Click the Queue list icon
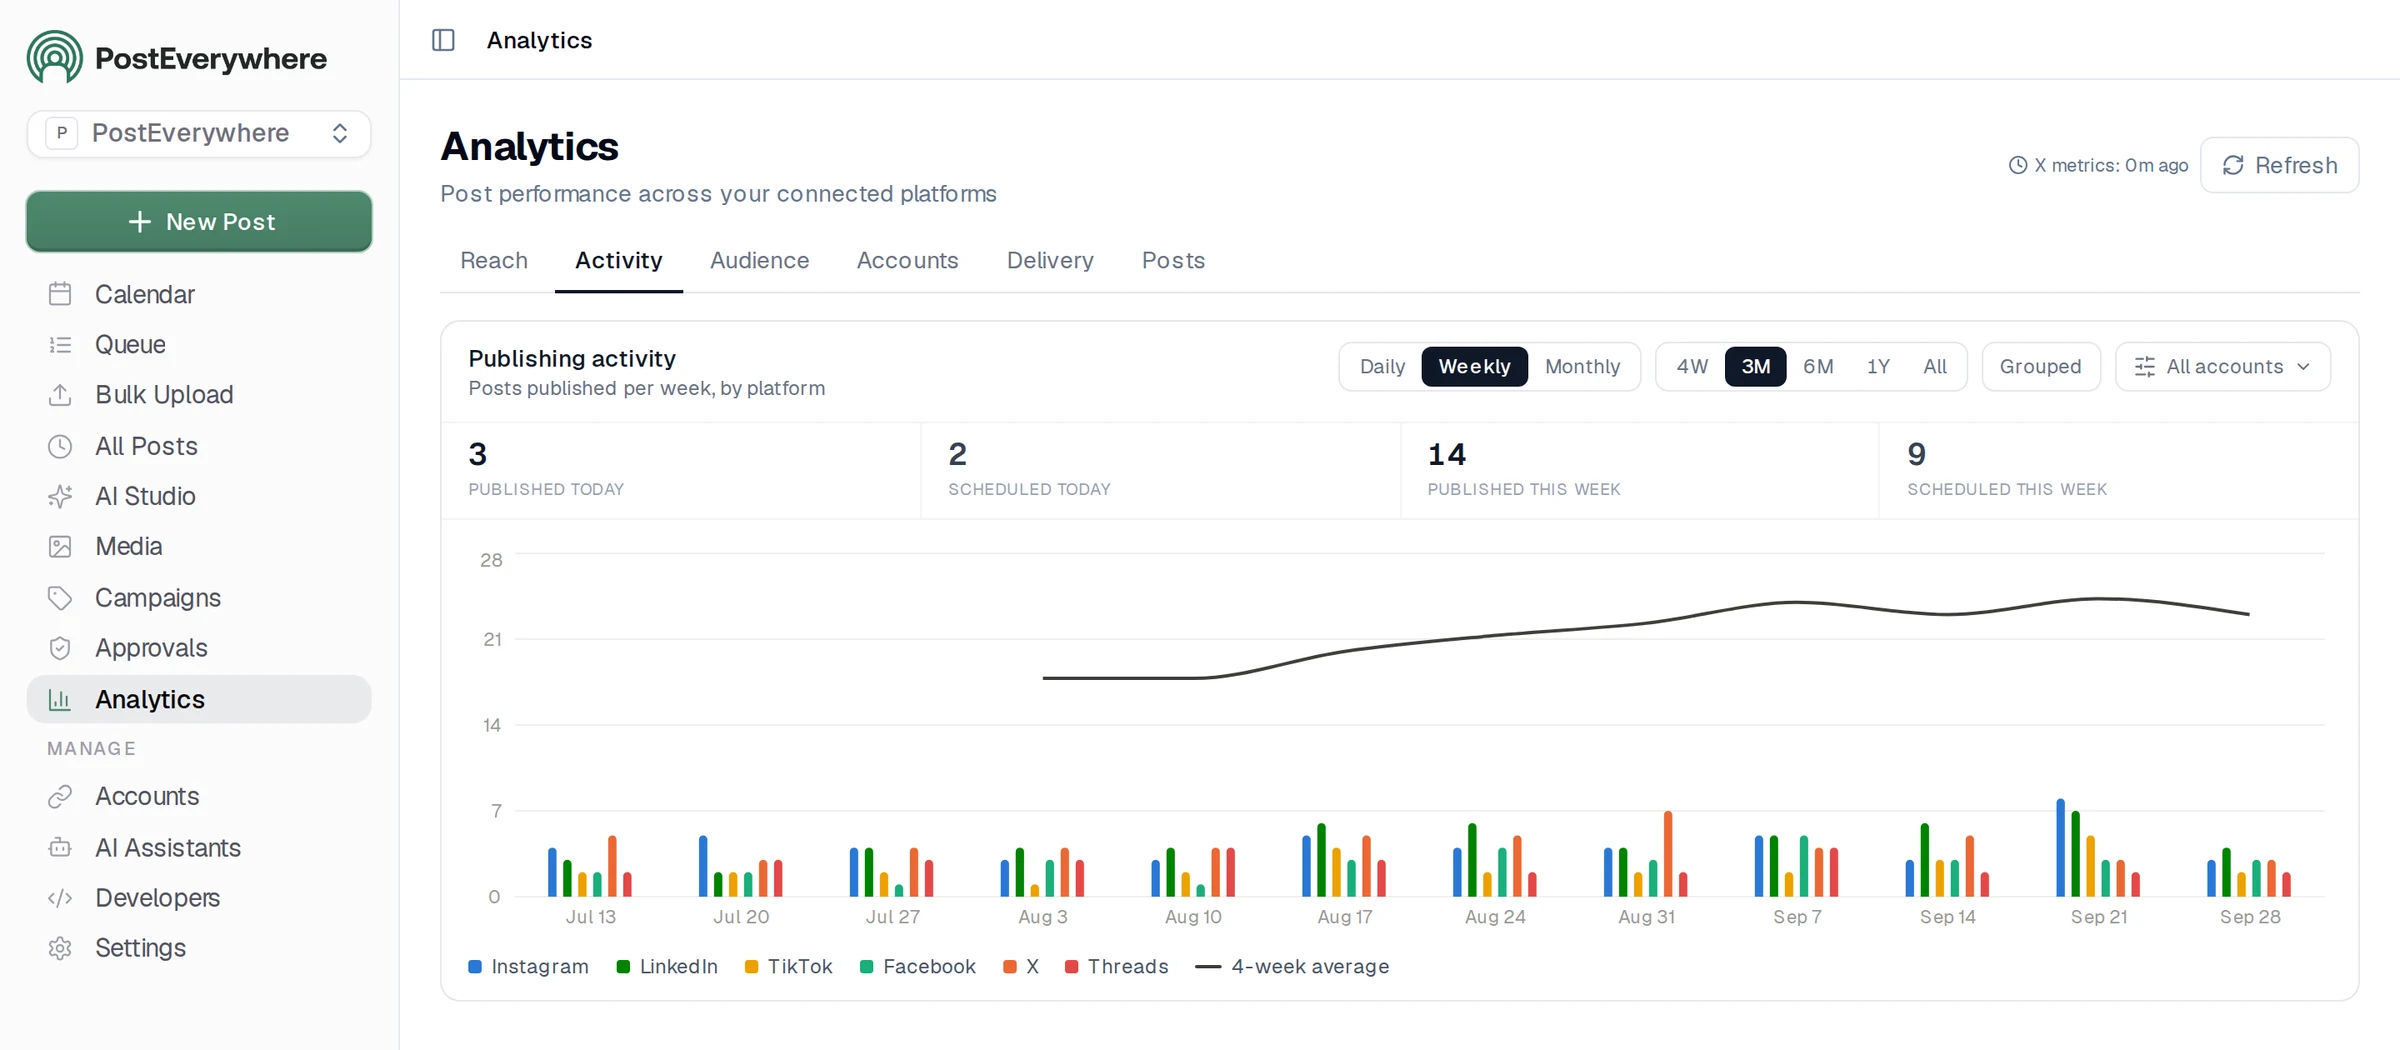Image resolution: width=2400 pixels, height=1050 pixels. [x=60, y=345]
